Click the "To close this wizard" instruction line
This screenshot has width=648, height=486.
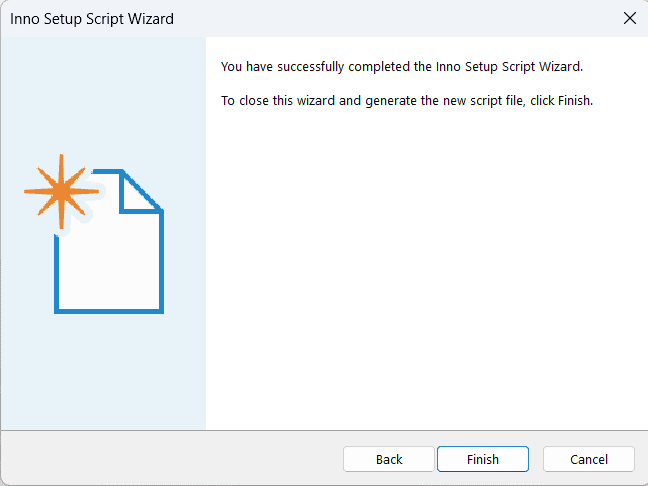pyautogui.click(x=407, y=101)
